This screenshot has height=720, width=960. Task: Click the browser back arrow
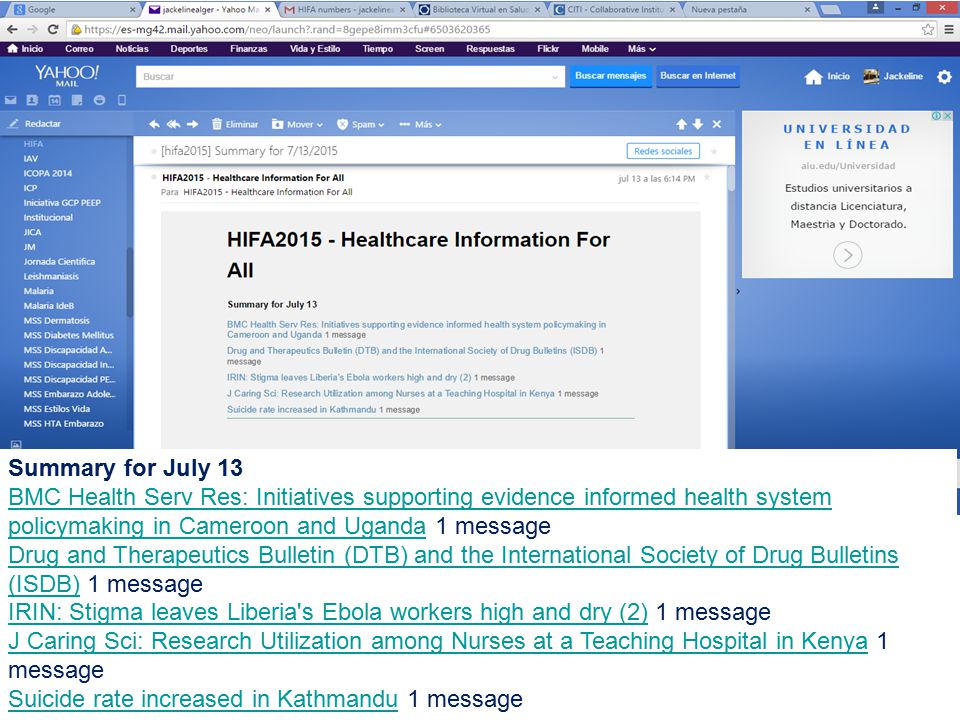(x=12, y=29)
